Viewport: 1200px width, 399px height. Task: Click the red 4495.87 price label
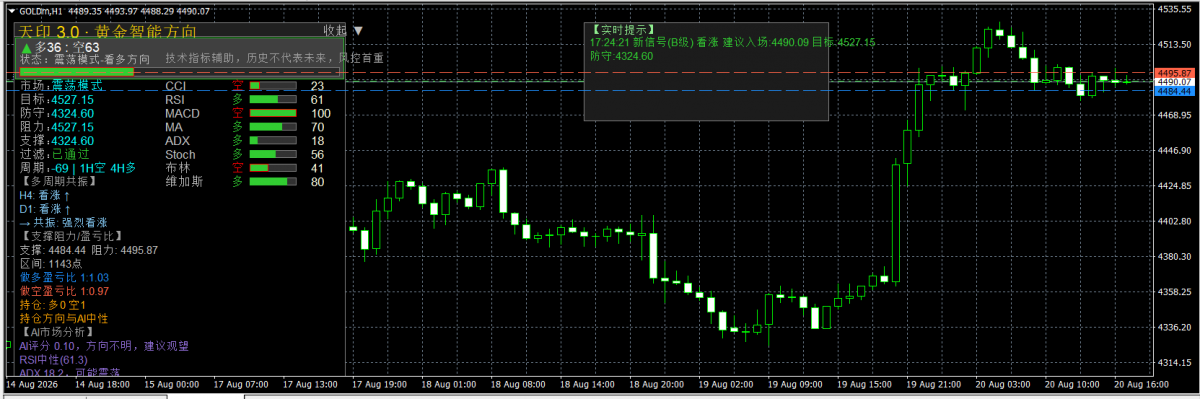pos(1173,73)
